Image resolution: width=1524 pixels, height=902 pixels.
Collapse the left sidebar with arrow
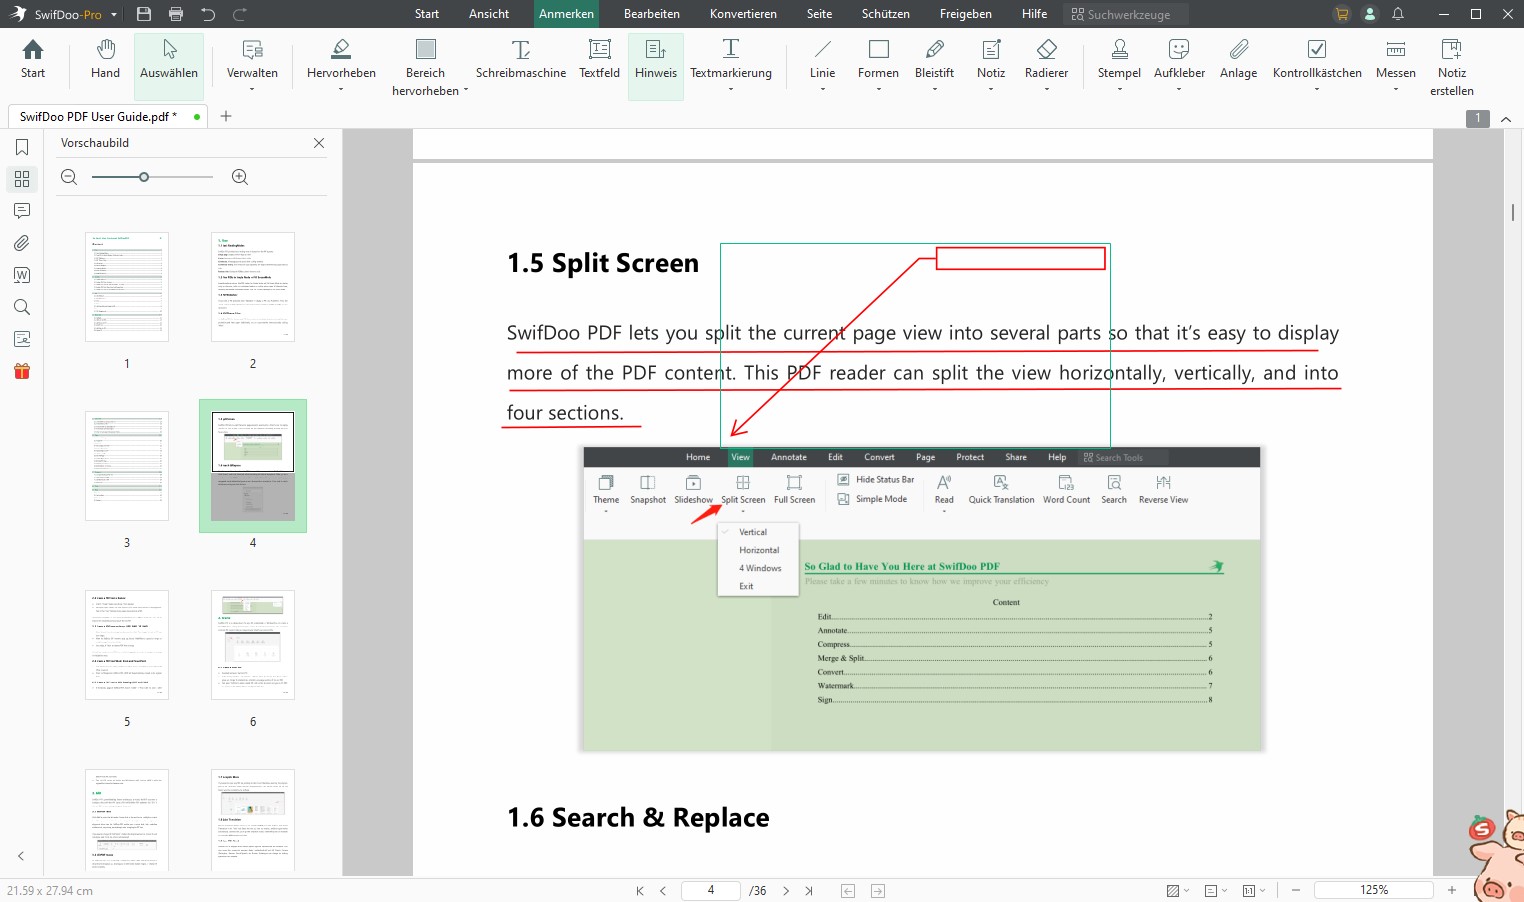tap(21, 856)
